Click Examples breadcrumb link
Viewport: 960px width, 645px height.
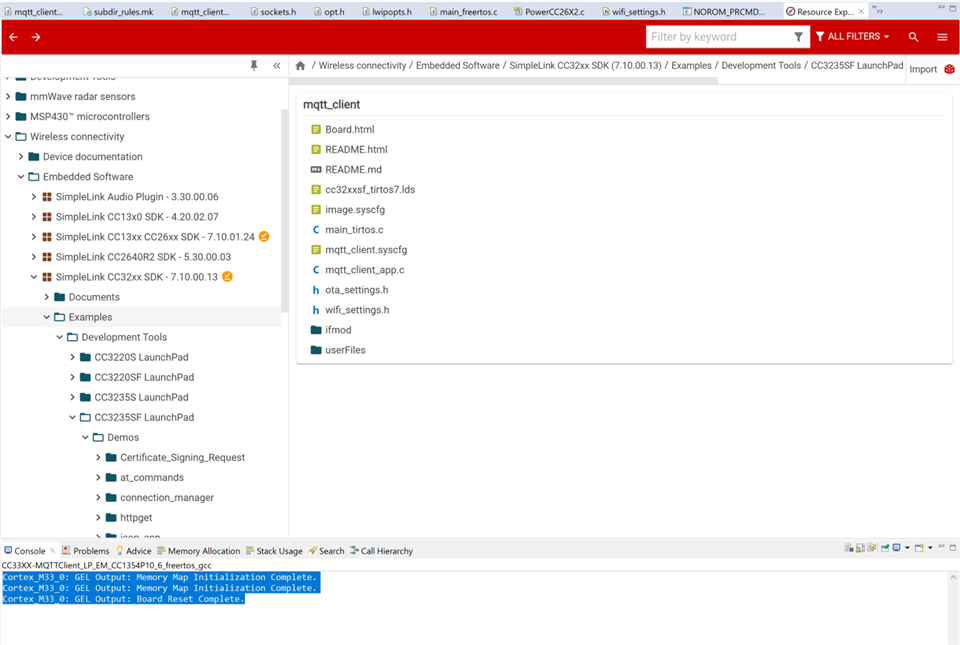point(691,65)
